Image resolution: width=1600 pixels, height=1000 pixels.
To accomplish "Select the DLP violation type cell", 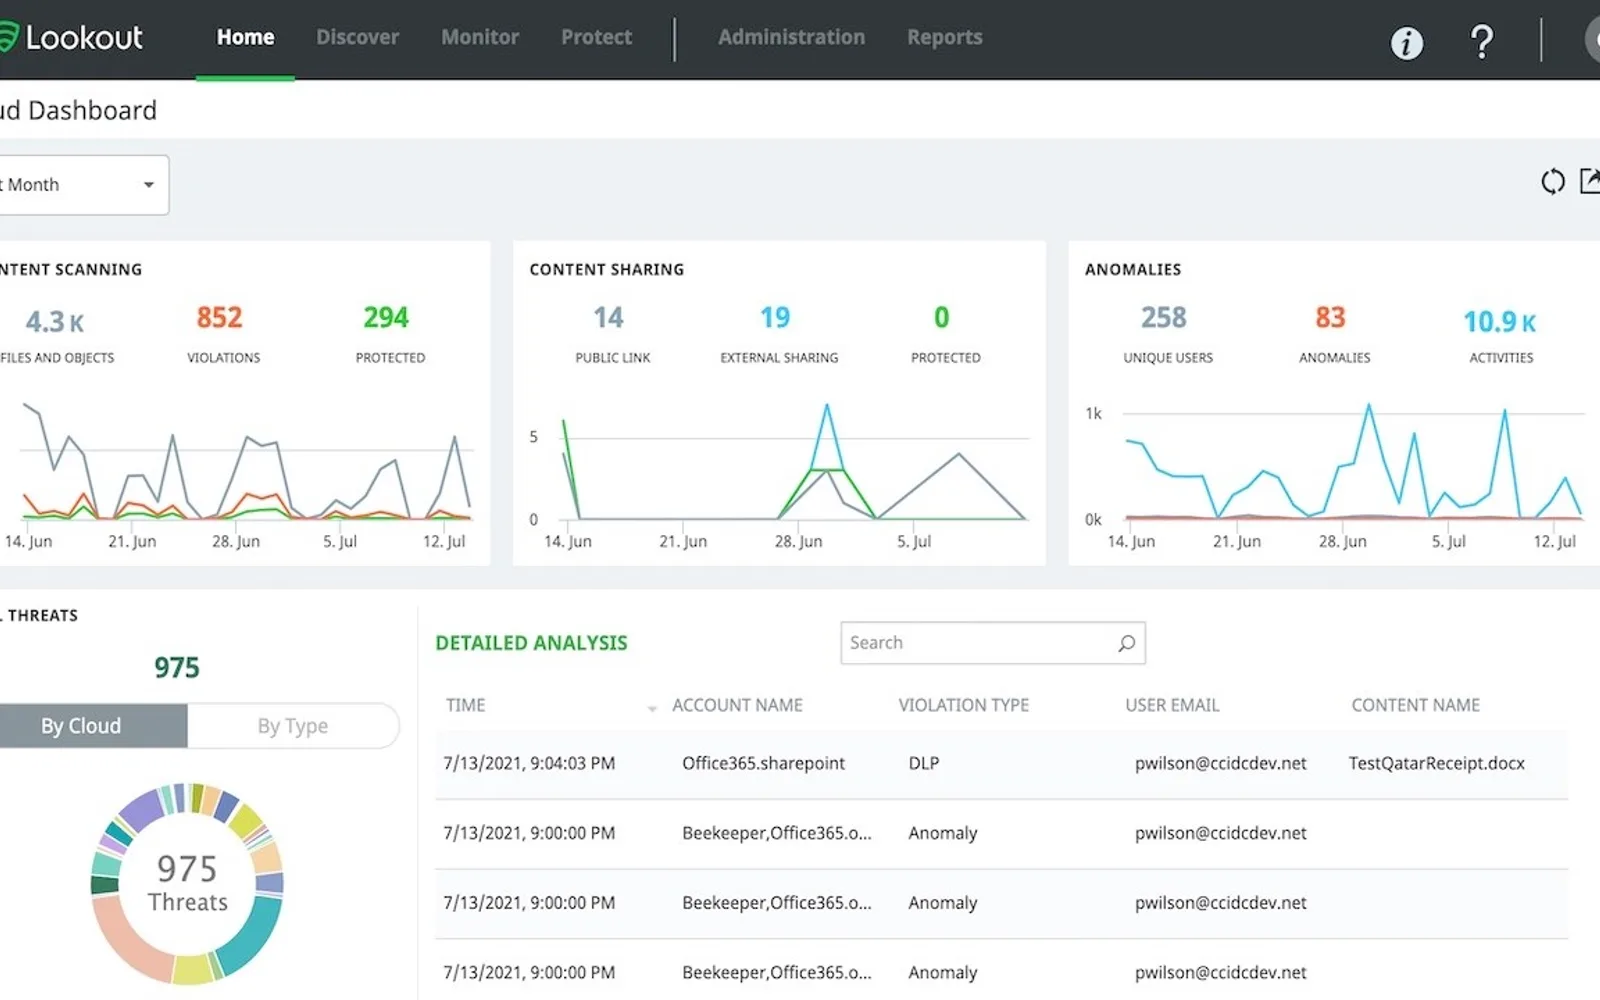I will [924, 763].
